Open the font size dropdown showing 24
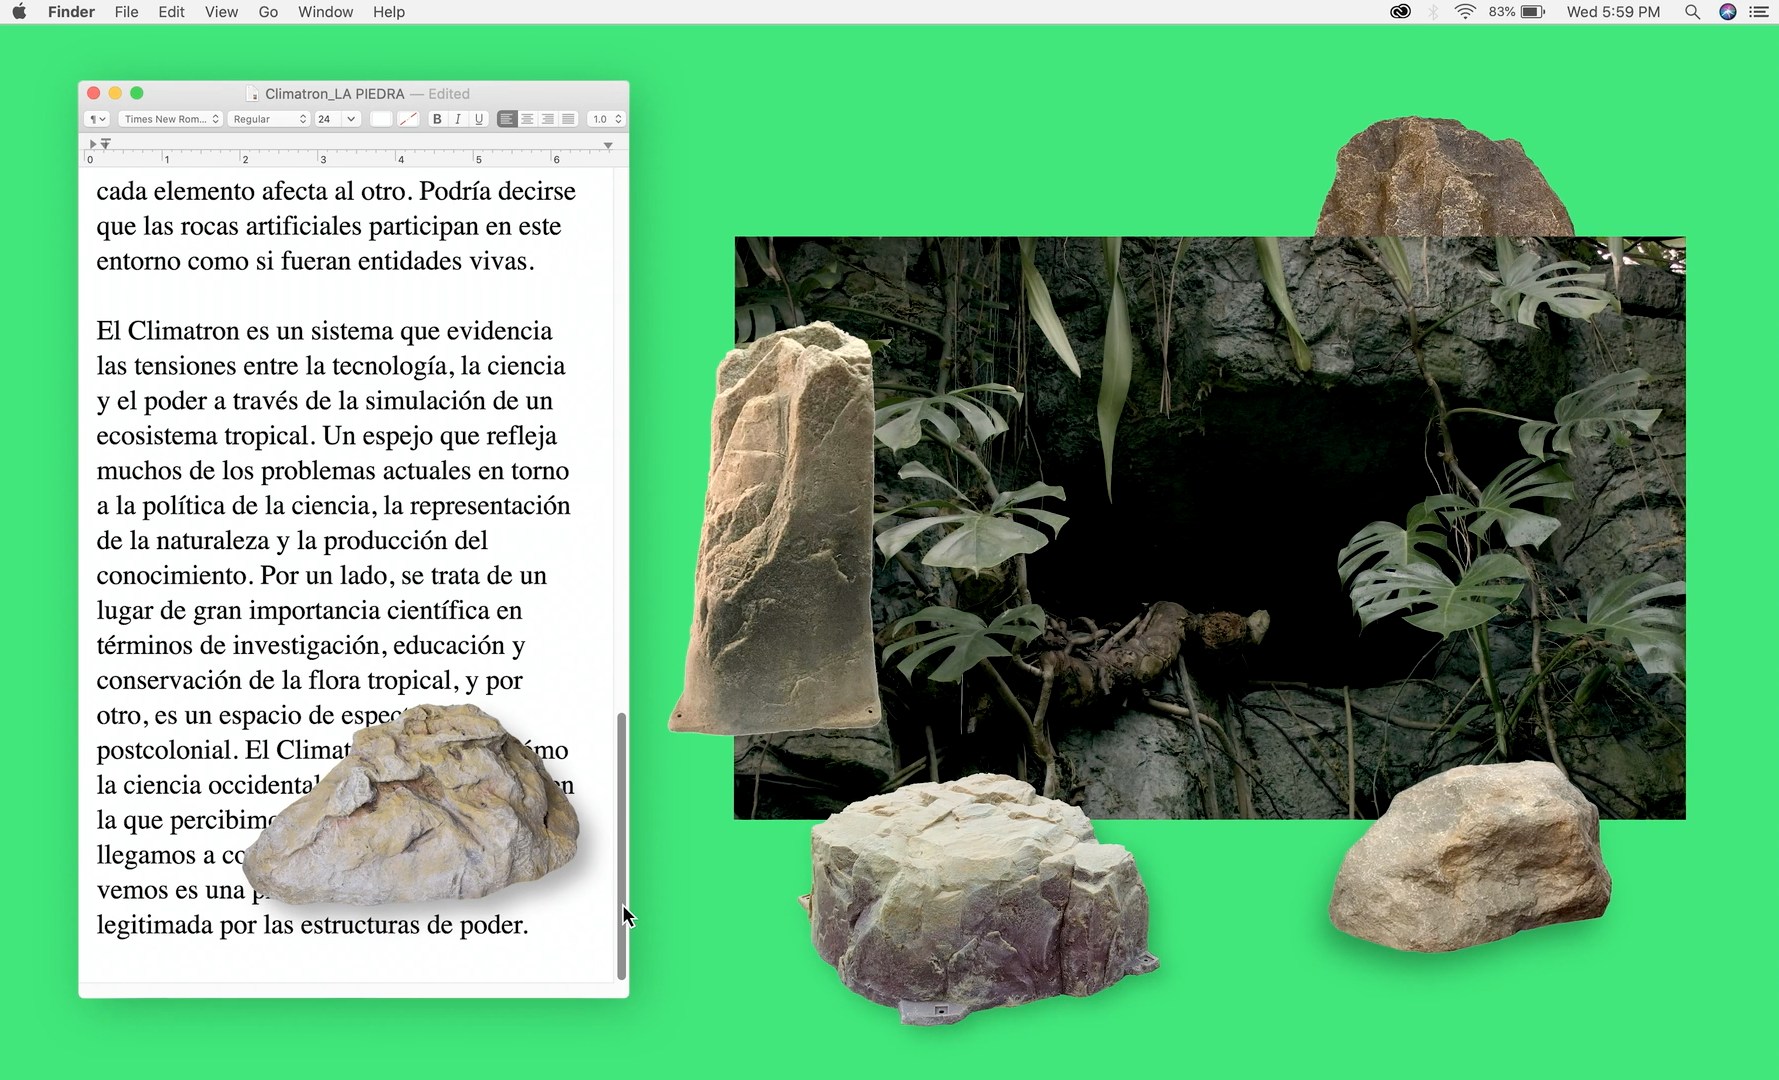 point(336,119)
